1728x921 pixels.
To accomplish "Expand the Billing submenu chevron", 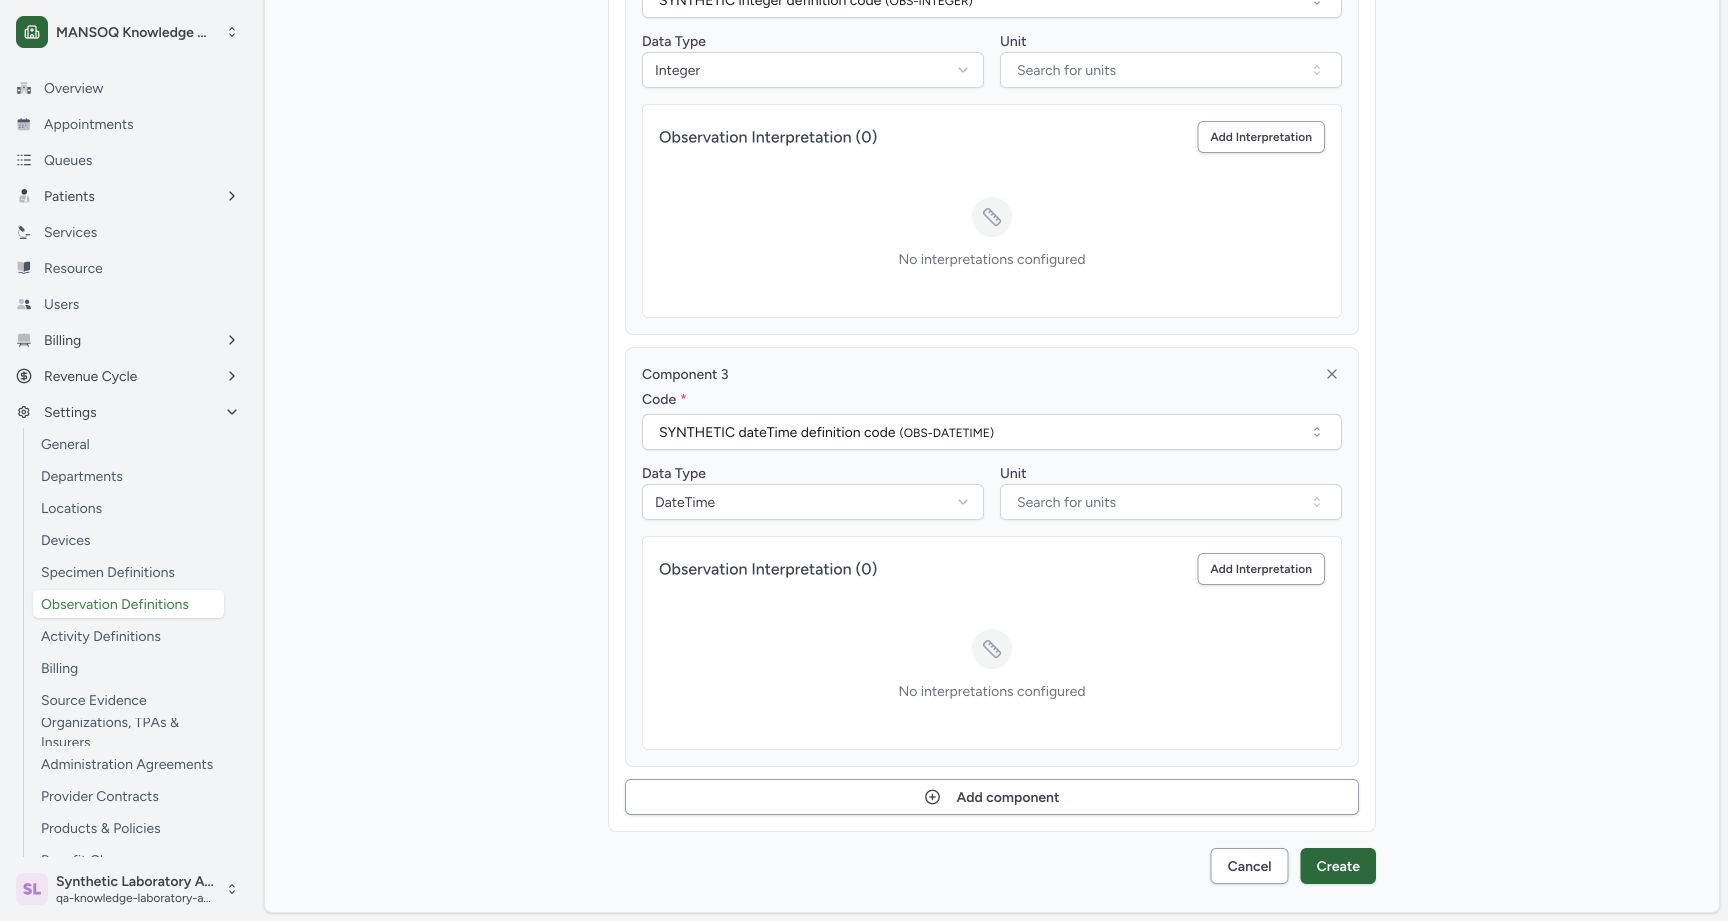I will point(232,340).
